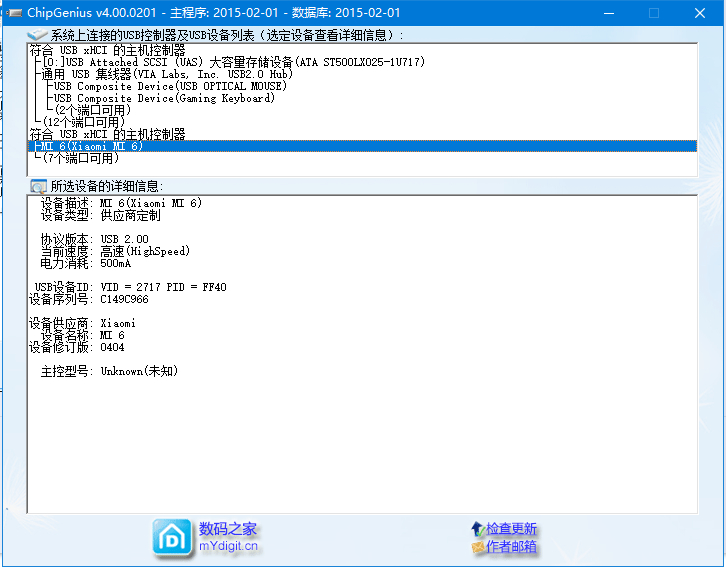The image size is (726, 569).
Task: Click the 设备修订版 0404 line
Action: click(76, 347)
